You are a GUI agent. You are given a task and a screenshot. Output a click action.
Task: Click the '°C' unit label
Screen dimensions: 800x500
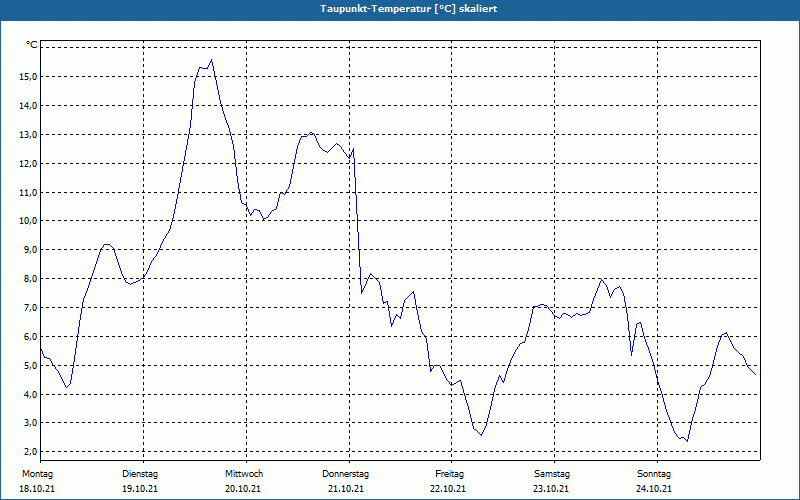32,45
